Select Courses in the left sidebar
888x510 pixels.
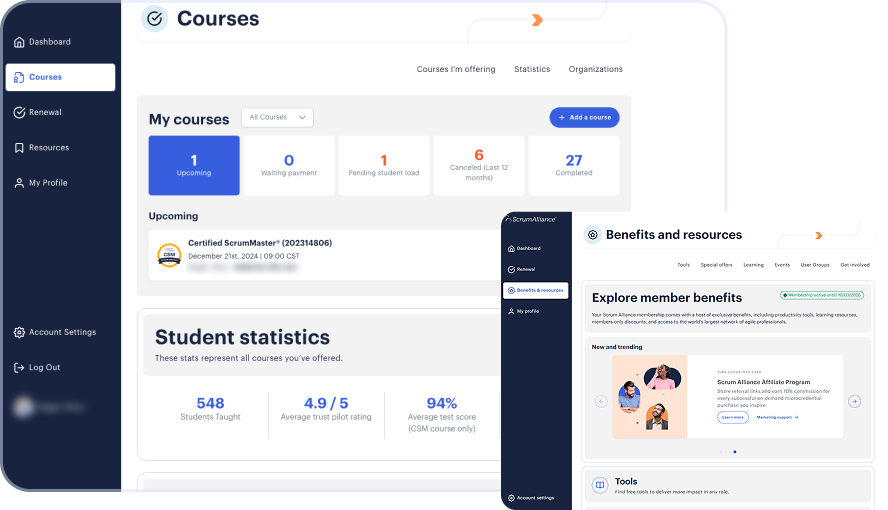(60, 77)
